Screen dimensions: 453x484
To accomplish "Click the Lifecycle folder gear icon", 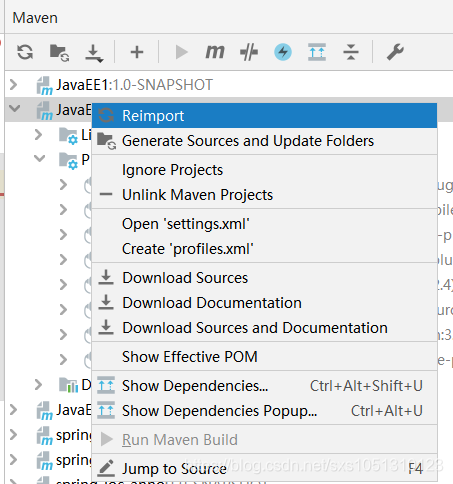I will pos(68,136).
